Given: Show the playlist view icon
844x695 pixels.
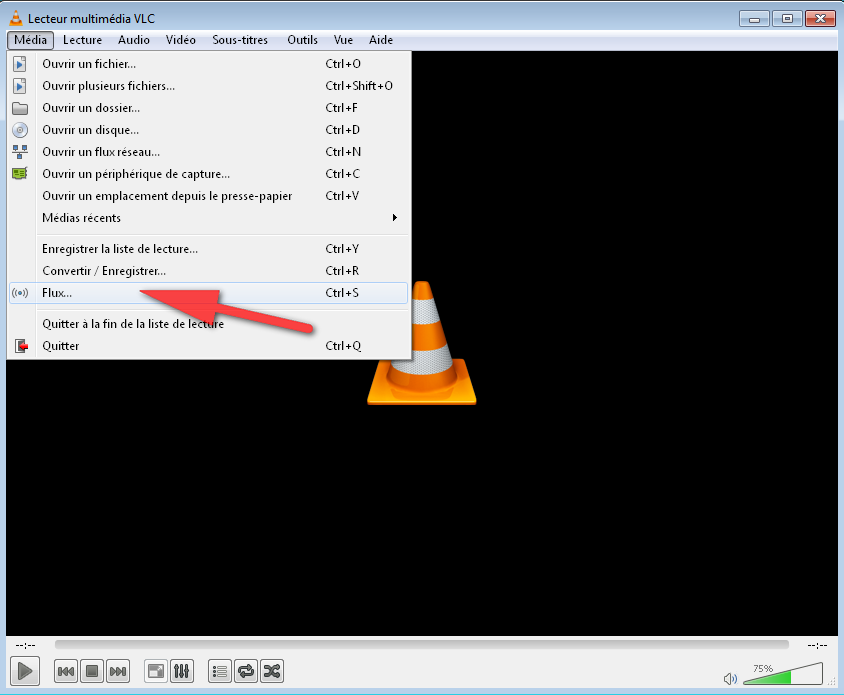Looking at the screenshot, I should (x=220, y=671).
